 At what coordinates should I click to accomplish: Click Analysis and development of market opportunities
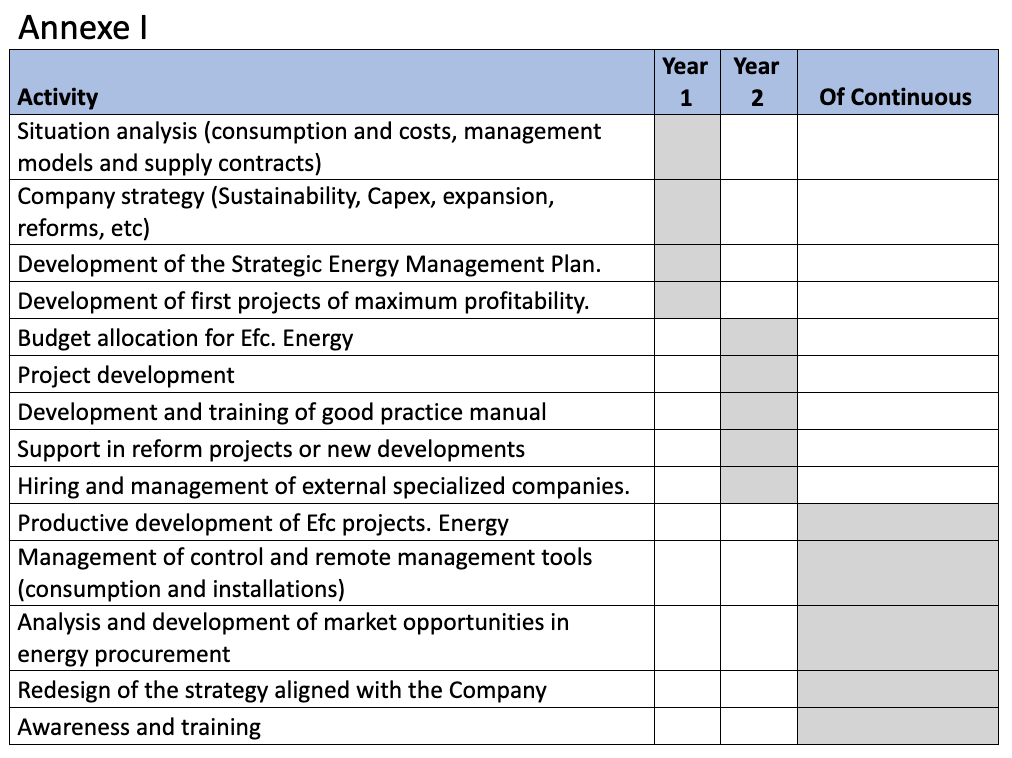[x=293, y=638]
